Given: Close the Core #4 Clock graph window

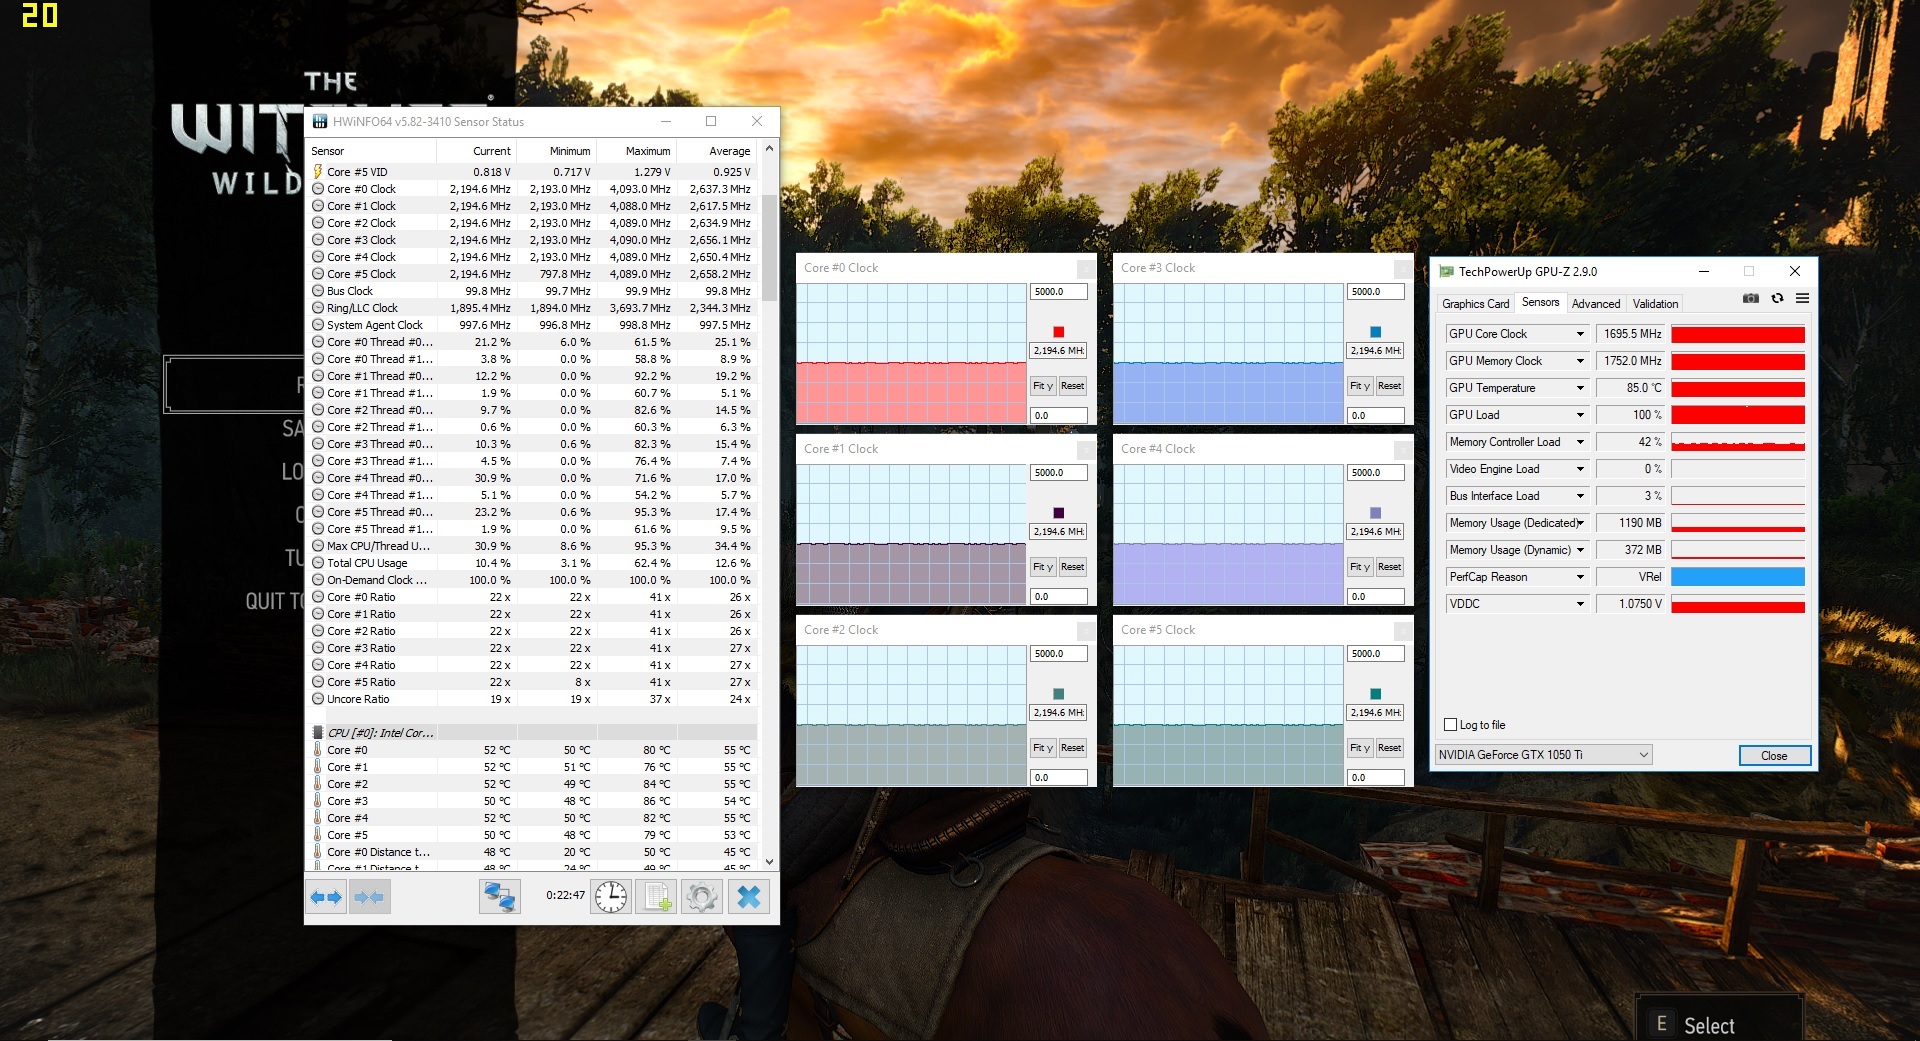Looking at the screenshot, I should (1402, 449).
